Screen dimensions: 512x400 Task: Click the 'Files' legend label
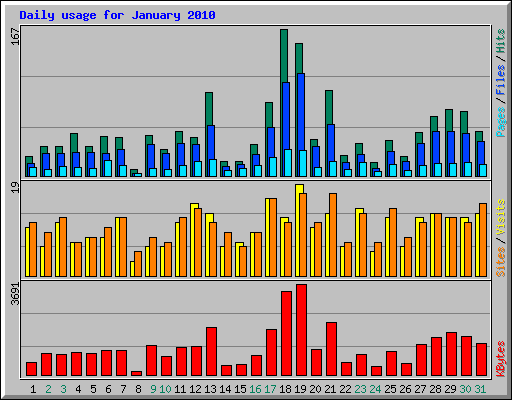500,80
